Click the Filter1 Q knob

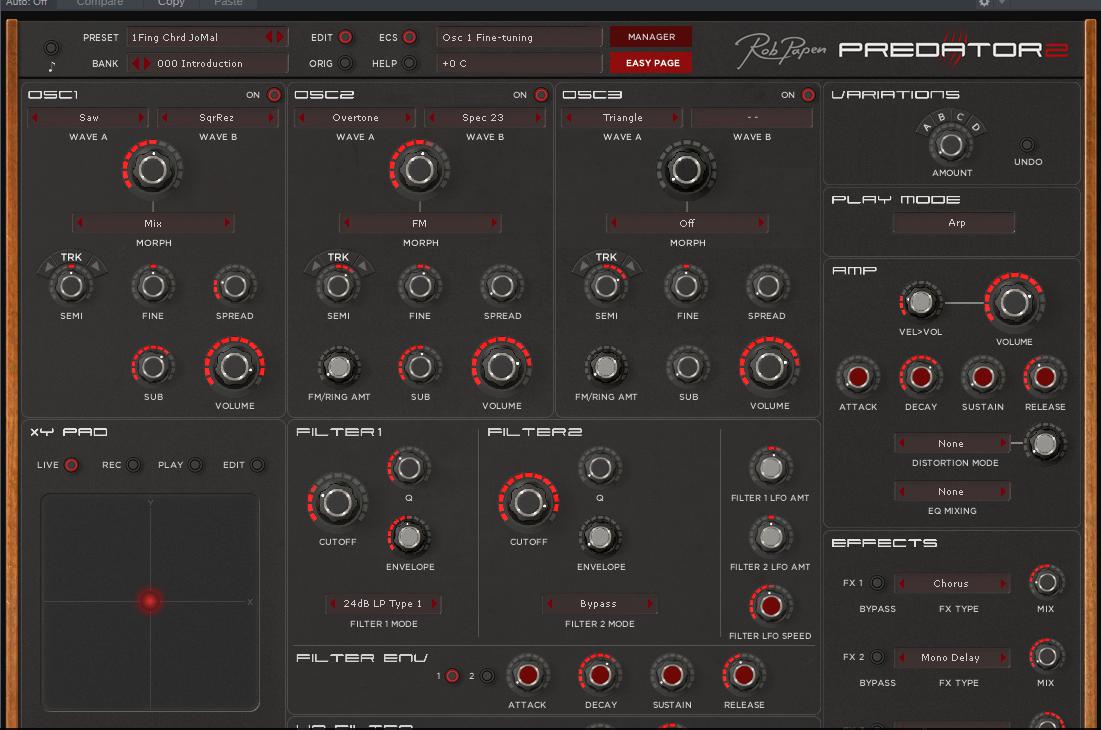click(x=409, y=467)
